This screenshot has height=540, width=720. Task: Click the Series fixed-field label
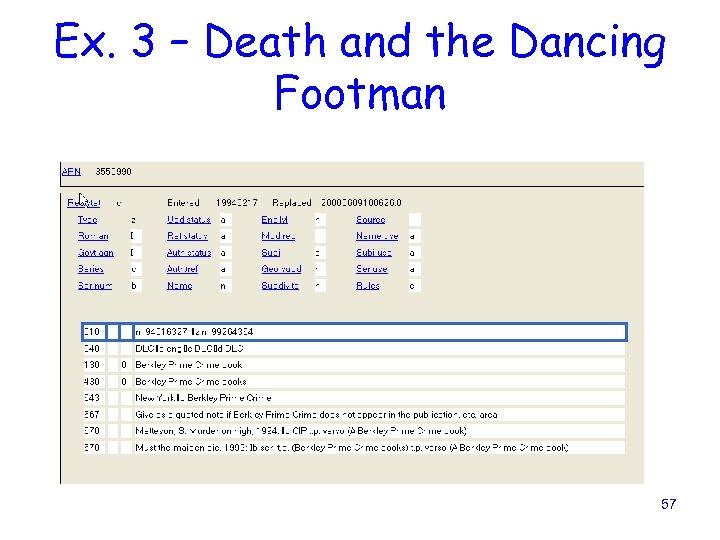pos(90,269)
